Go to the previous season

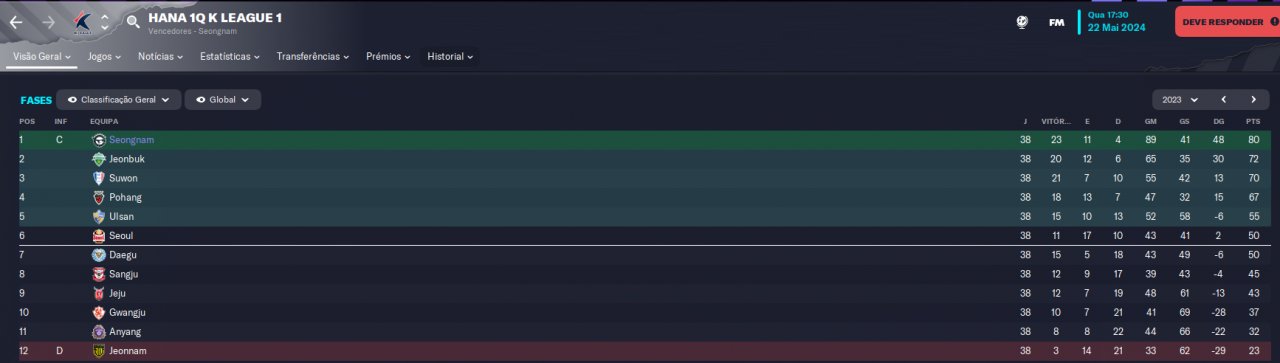[x=1223, y=100]
